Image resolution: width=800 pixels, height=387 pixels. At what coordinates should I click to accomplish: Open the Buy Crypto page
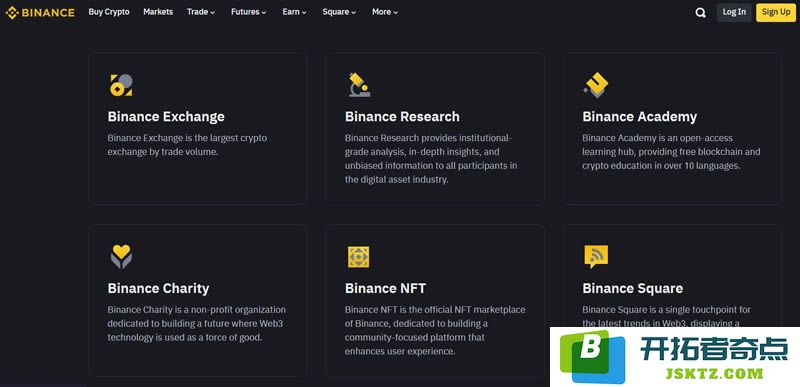[109, 12]
